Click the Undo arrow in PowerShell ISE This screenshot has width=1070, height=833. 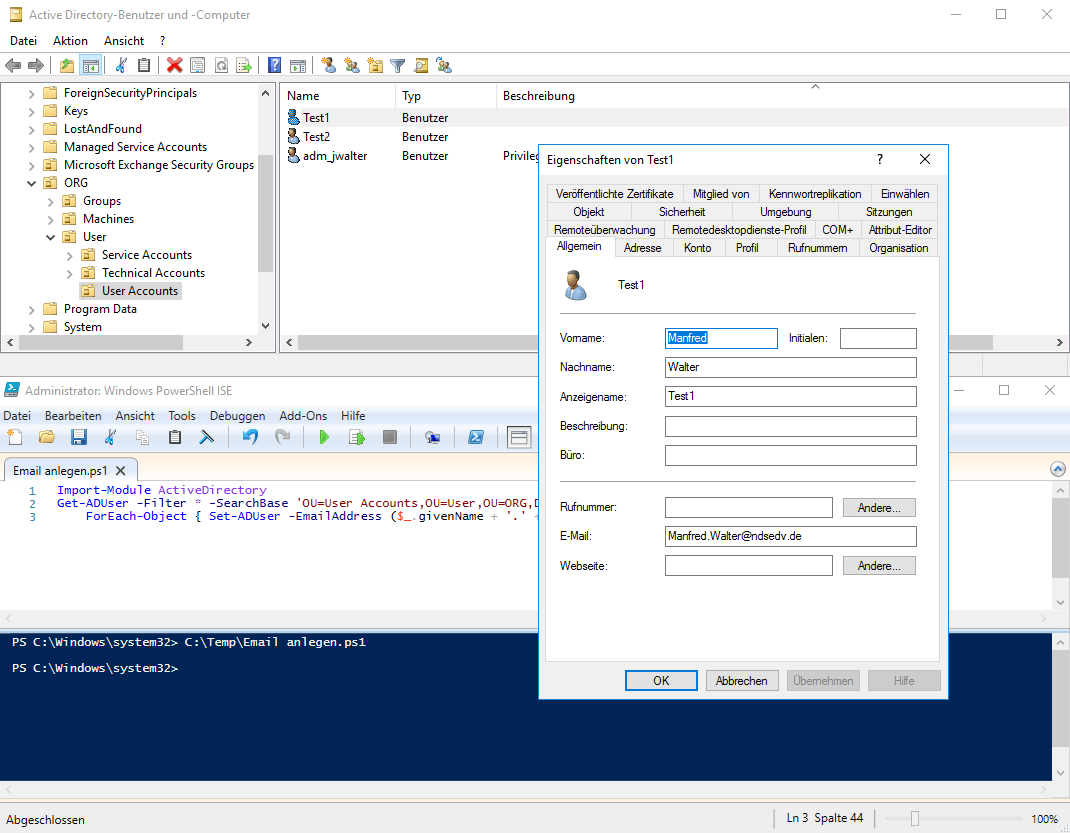coord(250,437)
